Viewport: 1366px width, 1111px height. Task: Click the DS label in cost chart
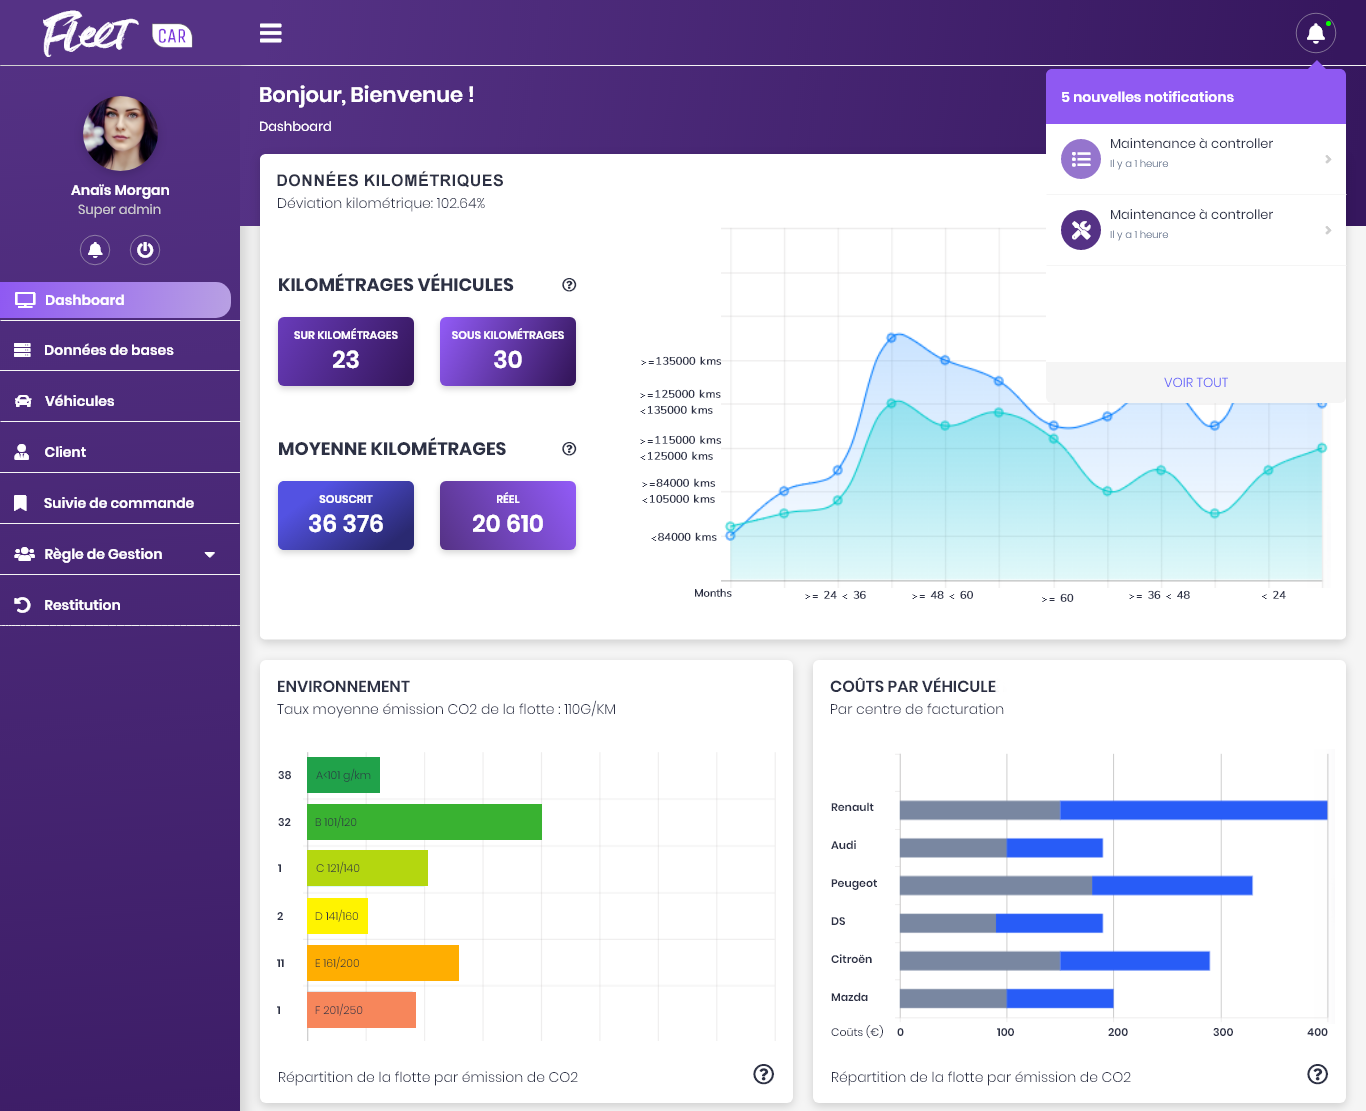(x=838, y=922)
